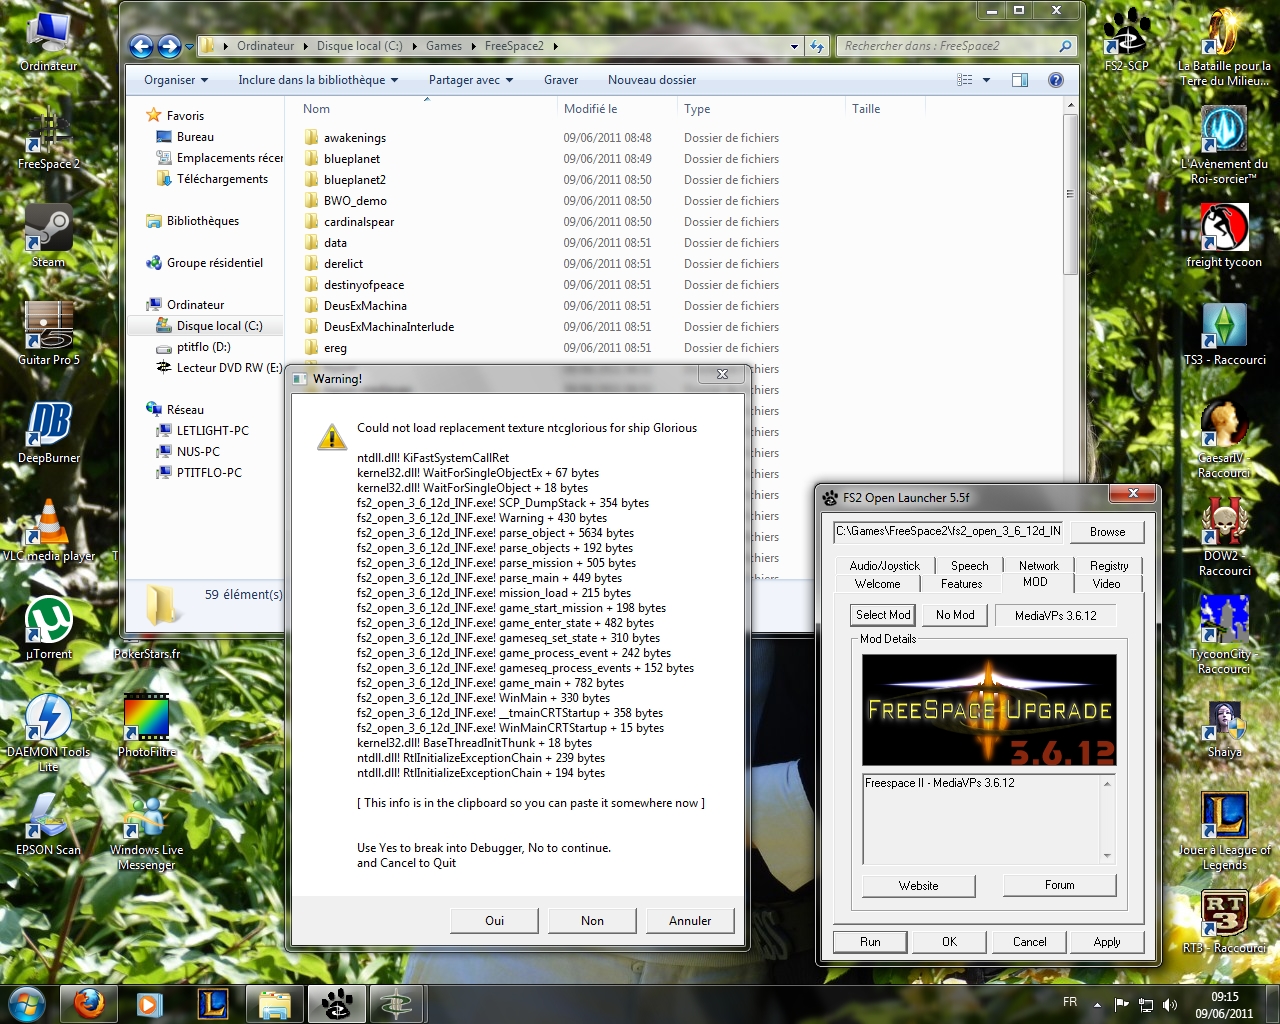The width and height of the screenshot is (1280, 1024).
Task: Switch to the Speech tab in launcher
Action: click(x=969, y=565)
